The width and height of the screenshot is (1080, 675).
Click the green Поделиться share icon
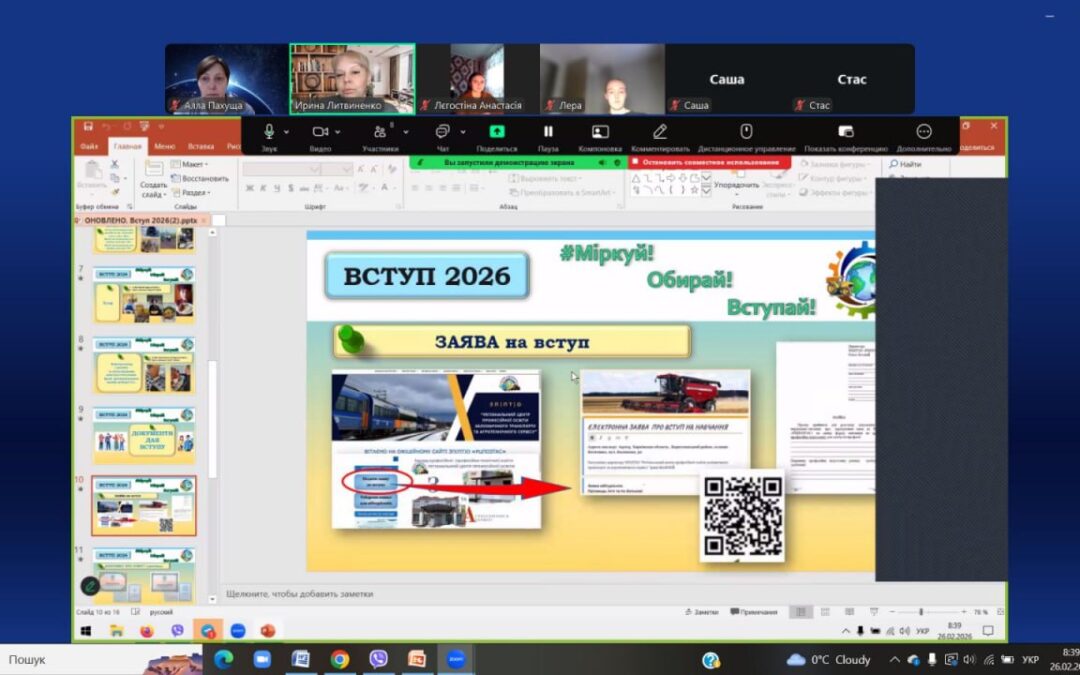click(x=497, y=132)
